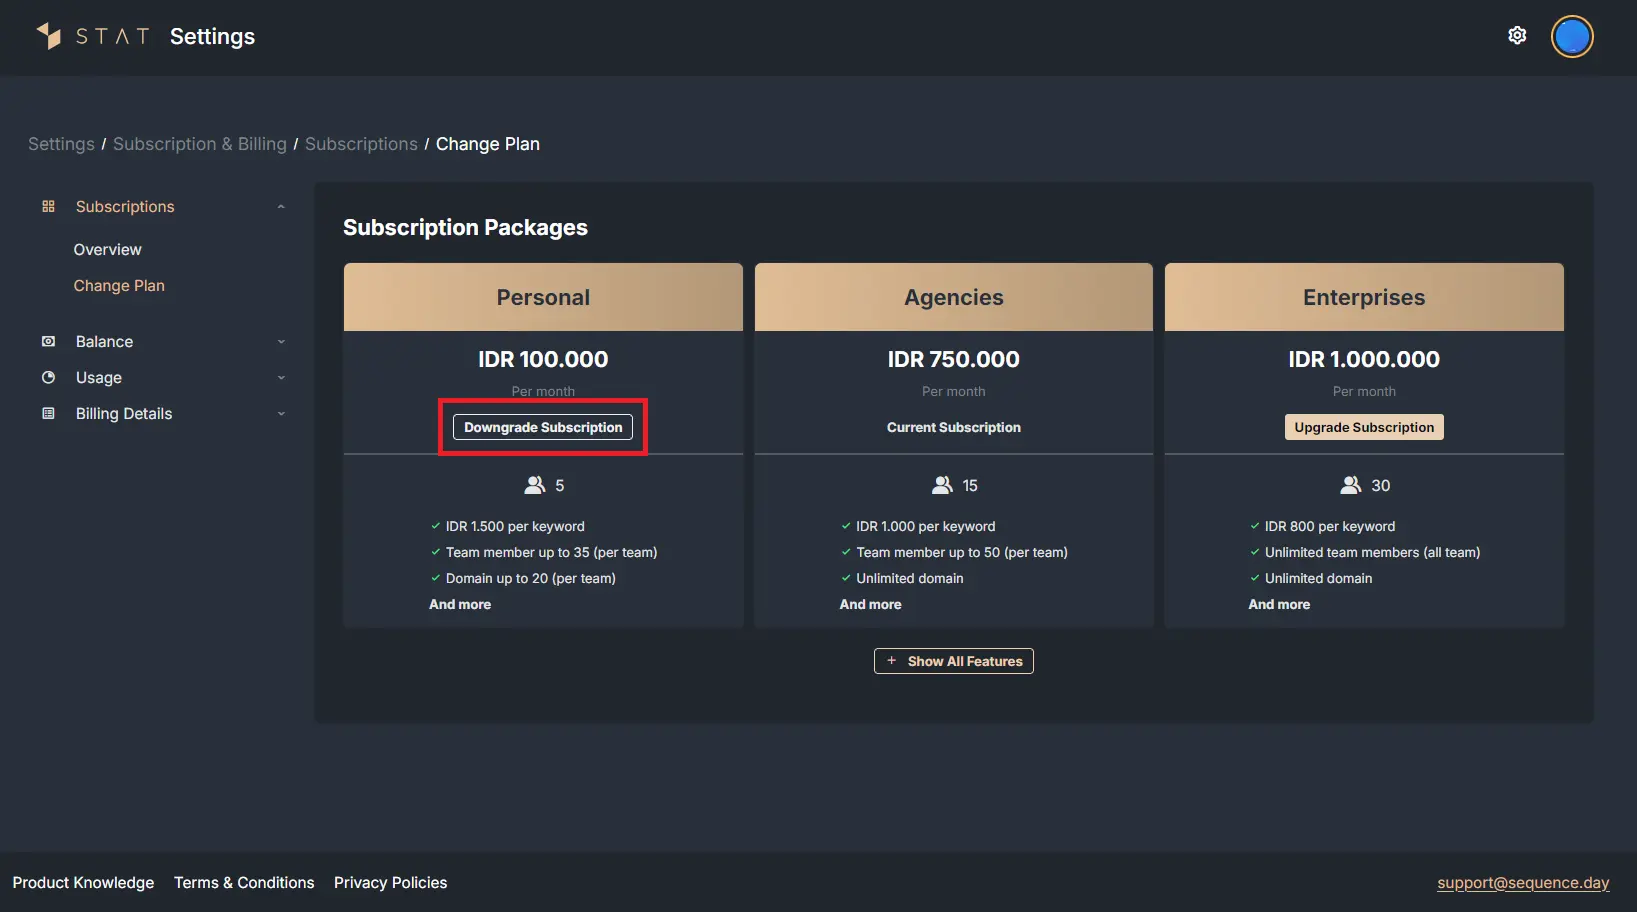This screenshot has width=1637, height=912.
Task: Open Product Knowledge footer link
Action: [x=83, y=882]
